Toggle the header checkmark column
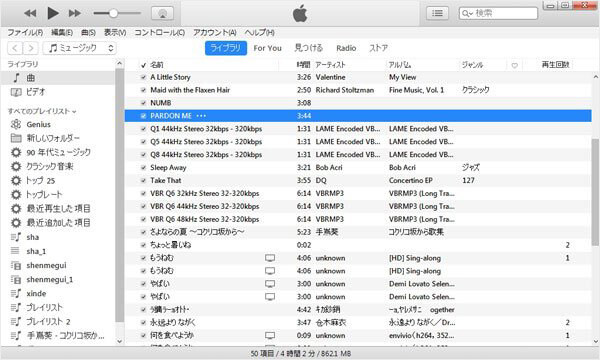 (143, 65)
